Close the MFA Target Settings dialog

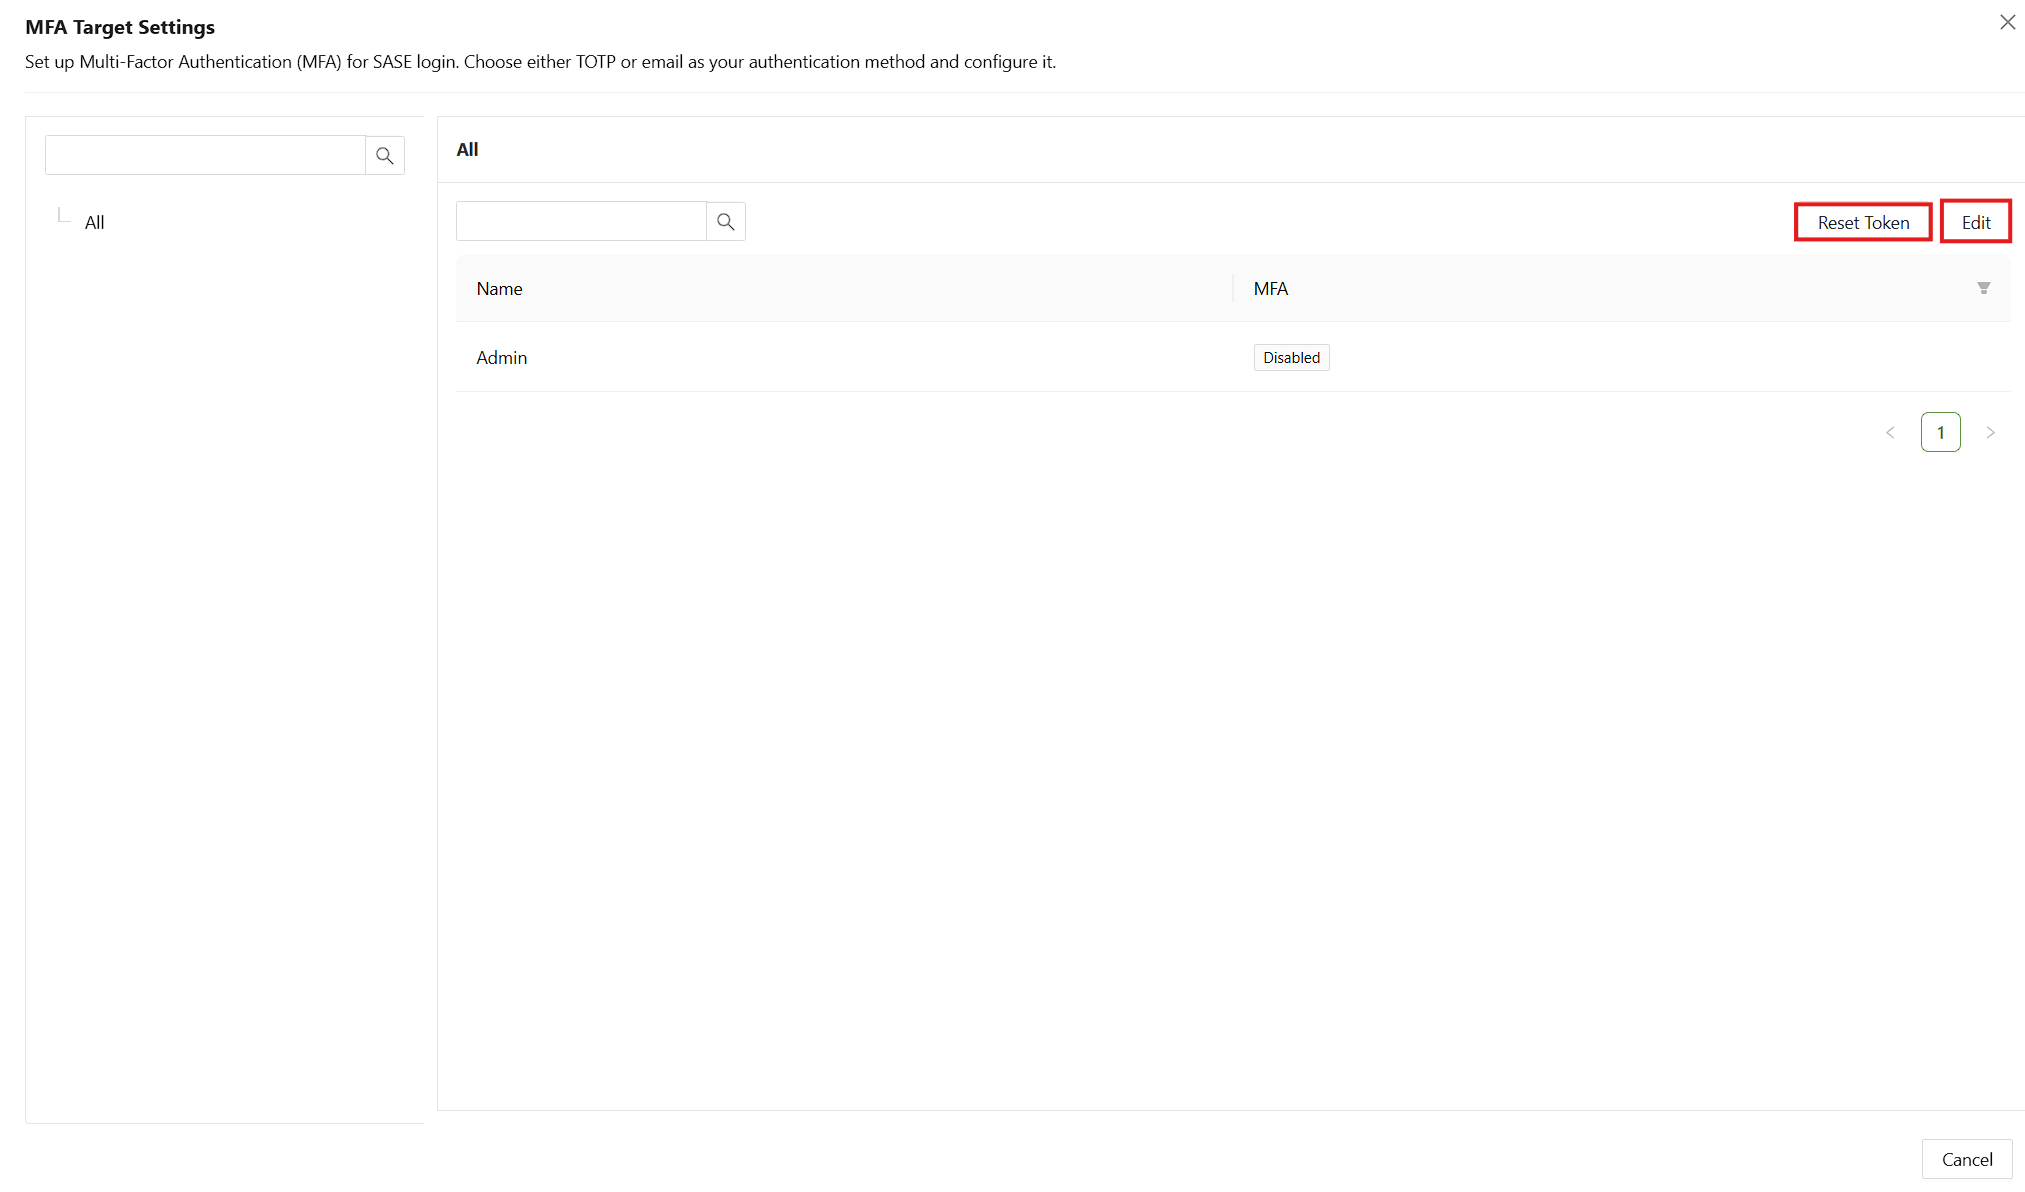click(x=2007, y=22)
